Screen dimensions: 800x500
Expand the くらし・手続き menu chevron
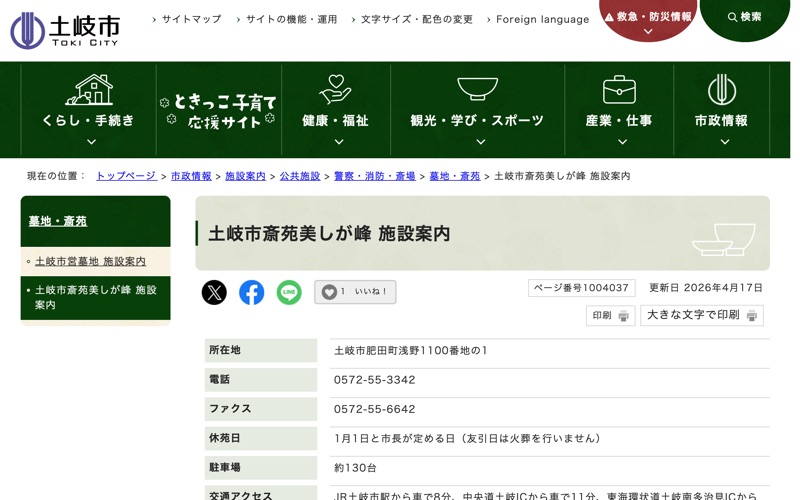(x=91, y=142)
